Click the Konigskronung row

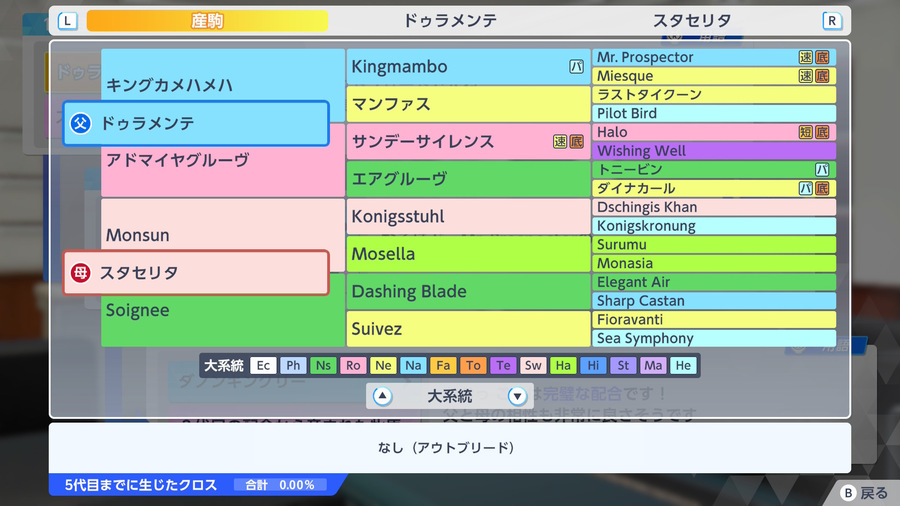coord(713,226)
